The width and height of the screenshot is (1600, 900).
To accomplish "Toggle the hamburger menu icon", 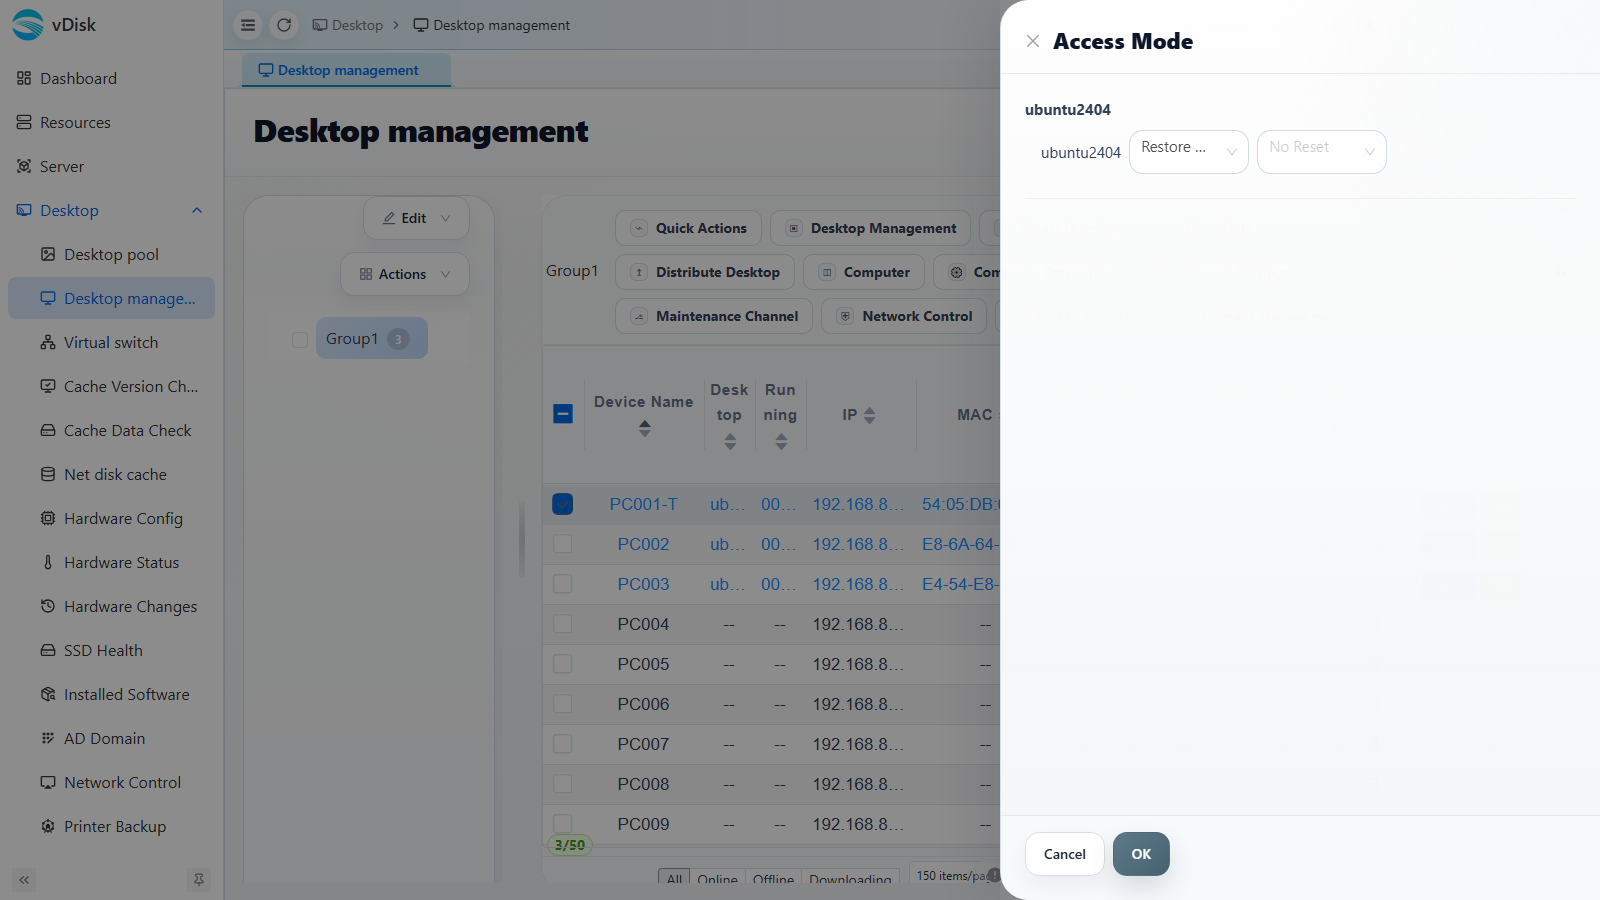I will point(248,25).
